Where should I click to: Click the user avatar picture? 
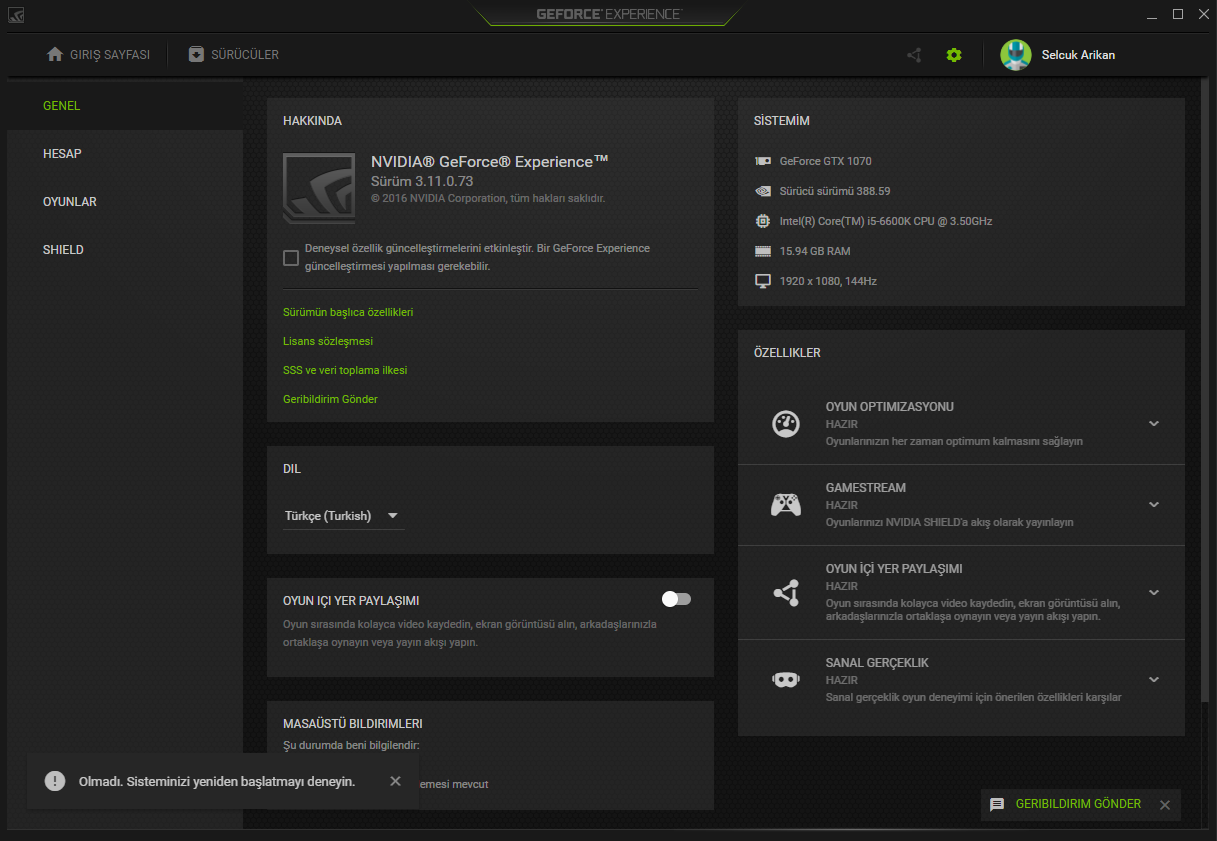tap(1016, 55)
